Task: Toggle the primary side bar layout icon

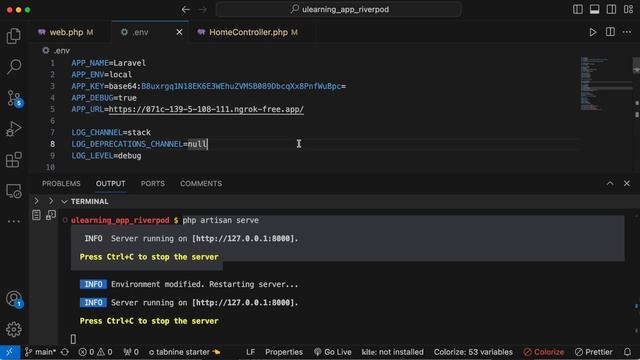Action: click(x=578, y=9)
